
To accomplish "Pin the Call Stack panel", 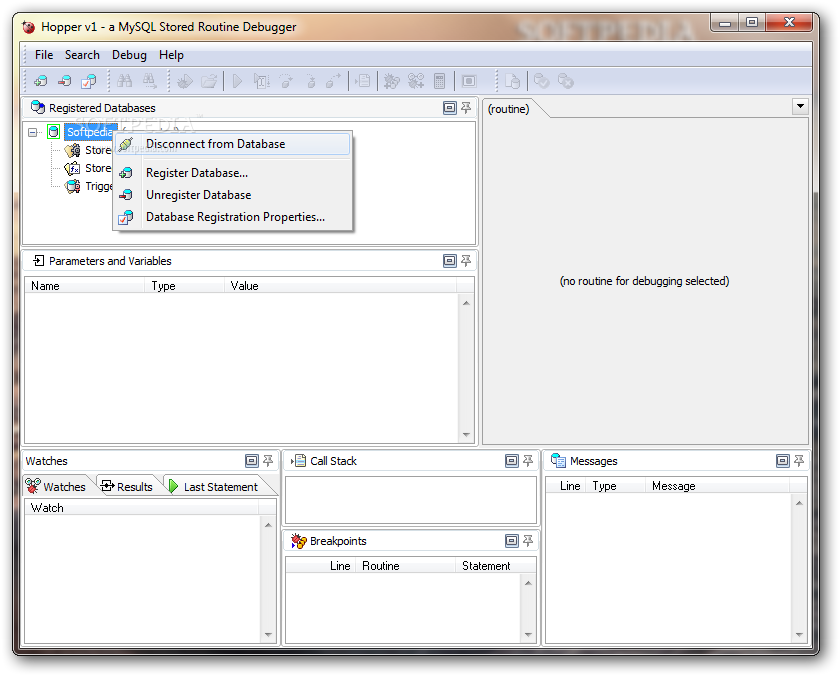I will (x=528, y=461).
